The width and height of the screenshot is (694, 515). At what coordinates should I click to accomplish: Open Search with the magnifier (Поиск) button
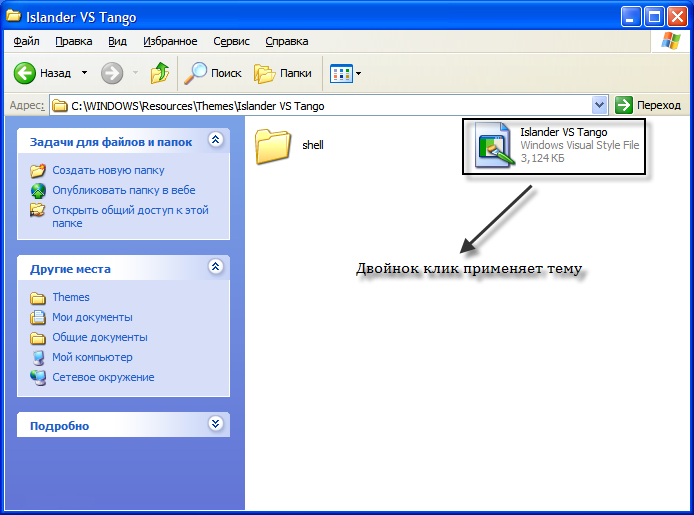coord(213,73)
